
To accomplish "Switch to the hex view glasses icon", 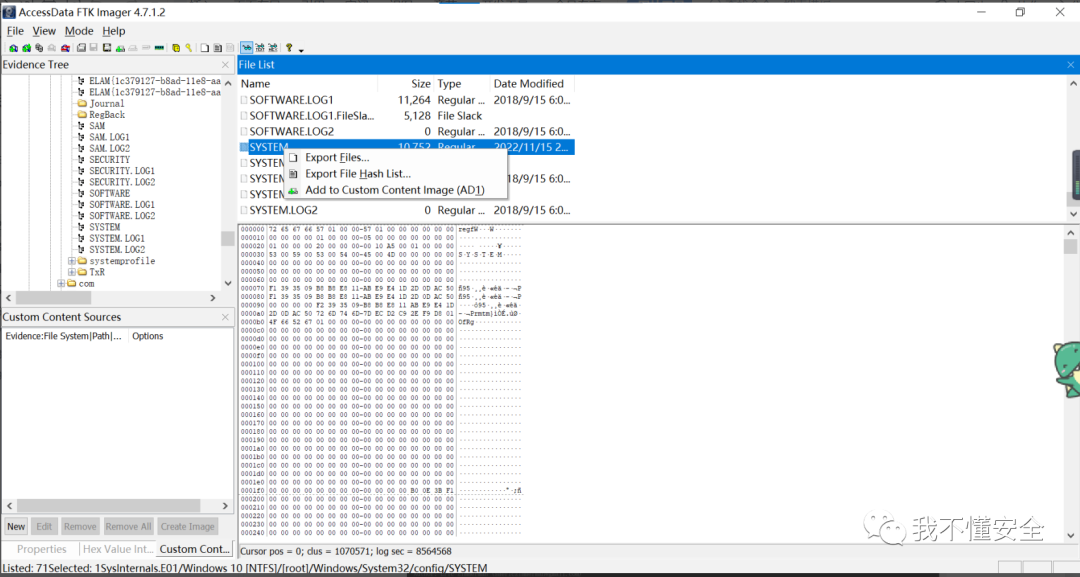I will tap(272, 48).
